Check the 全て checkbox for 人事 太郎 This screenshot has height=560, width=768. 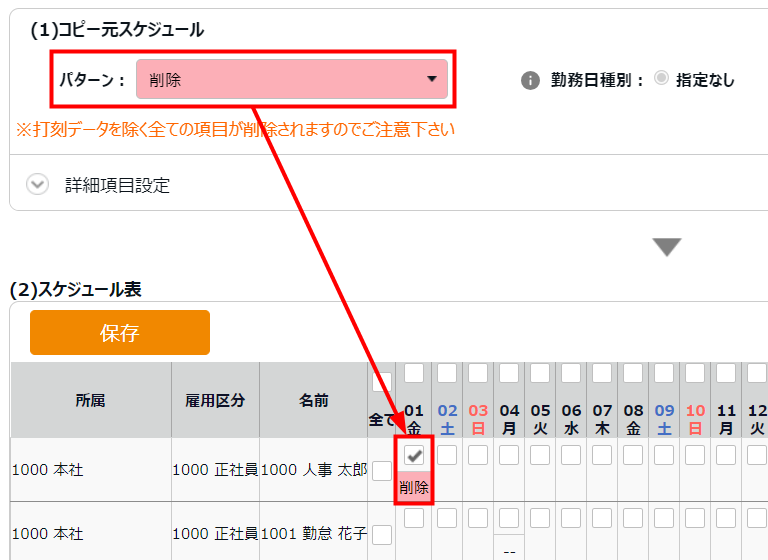(382, 470)
